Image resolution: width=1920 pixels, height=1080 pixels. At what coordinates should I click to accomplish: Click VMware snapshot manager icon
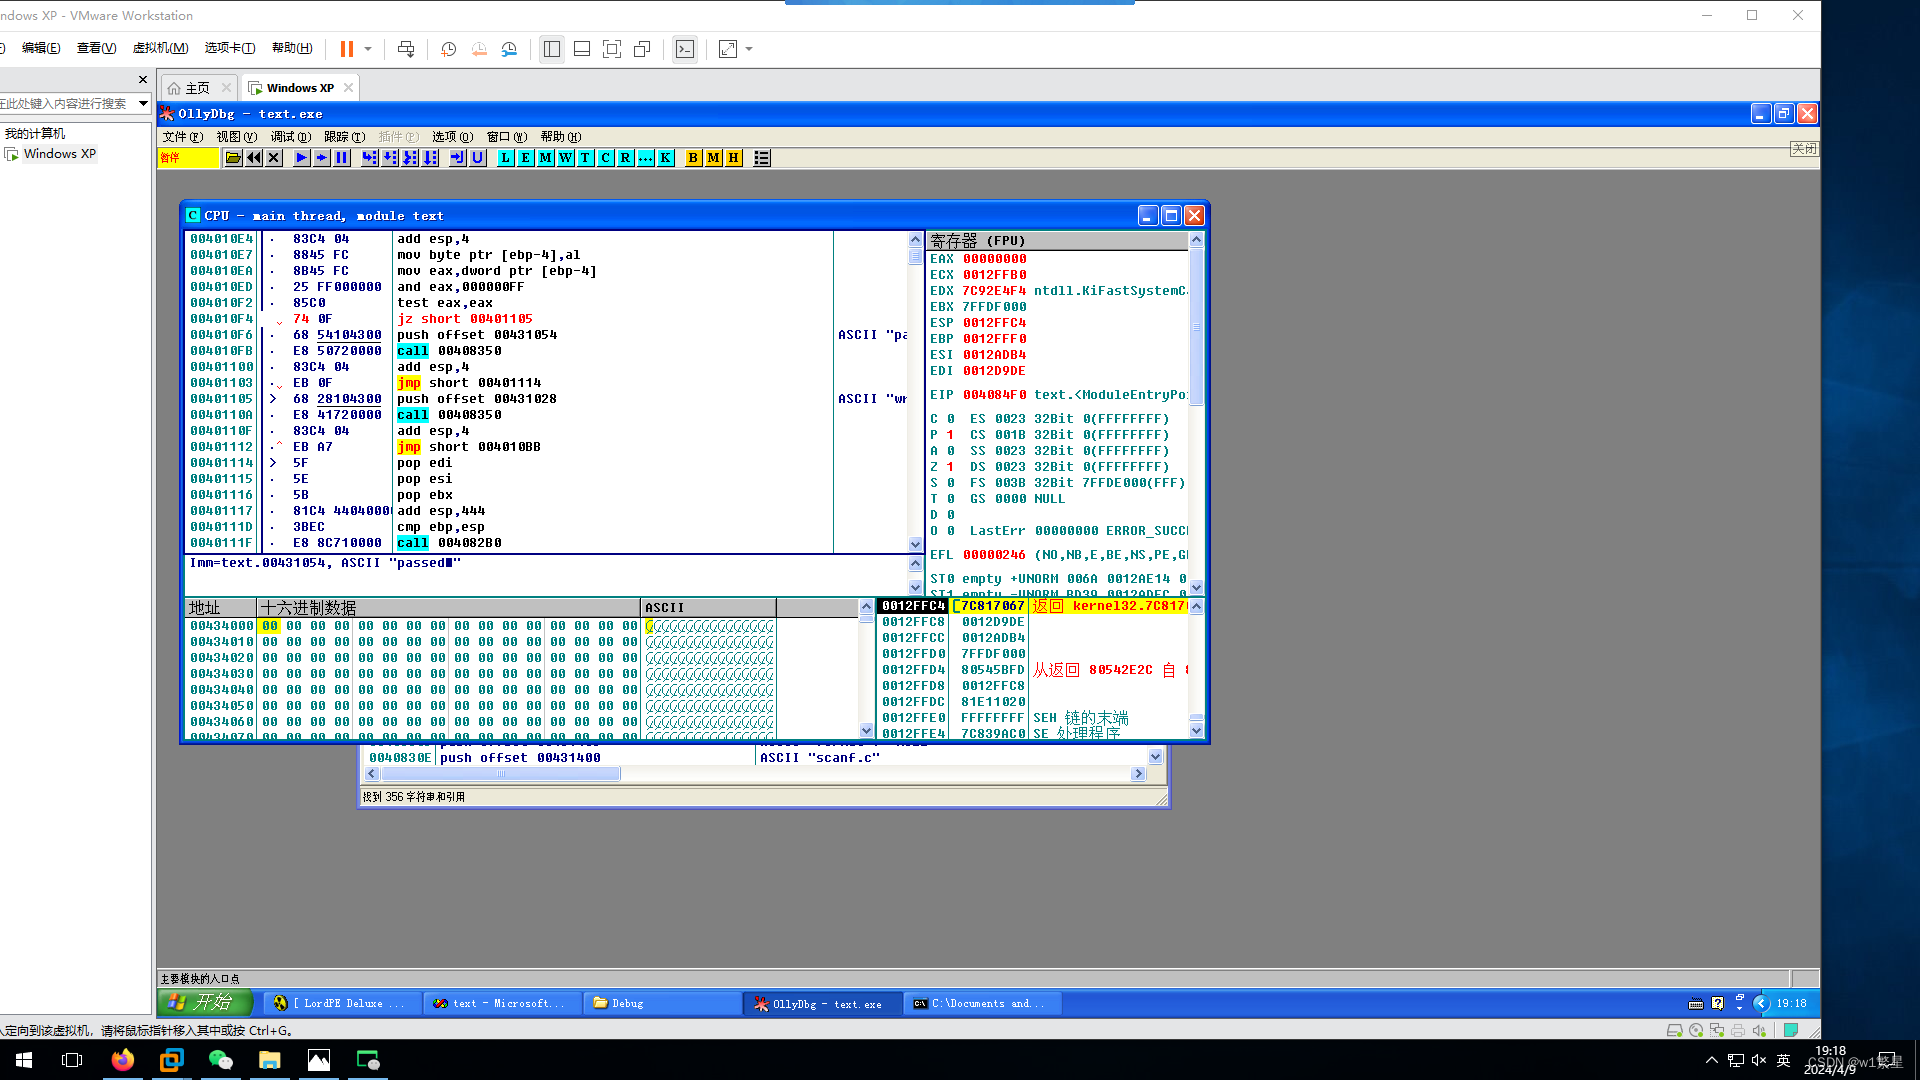509,49
